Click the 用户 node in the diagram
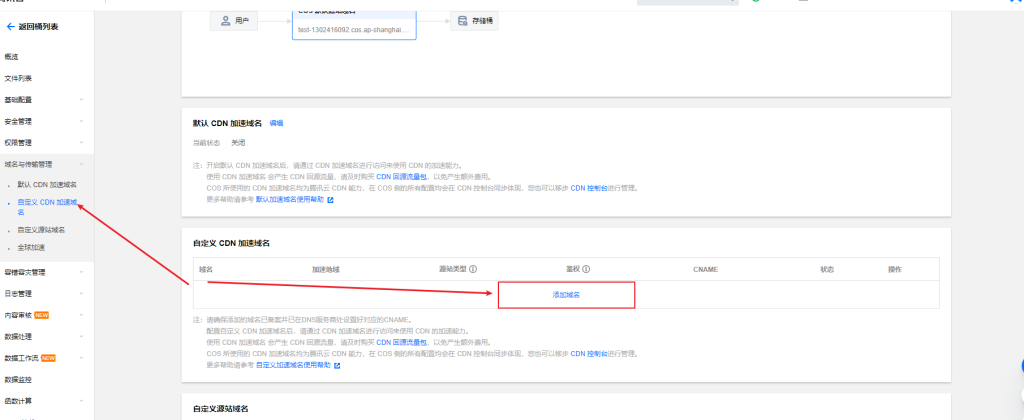 coord(237,20)
